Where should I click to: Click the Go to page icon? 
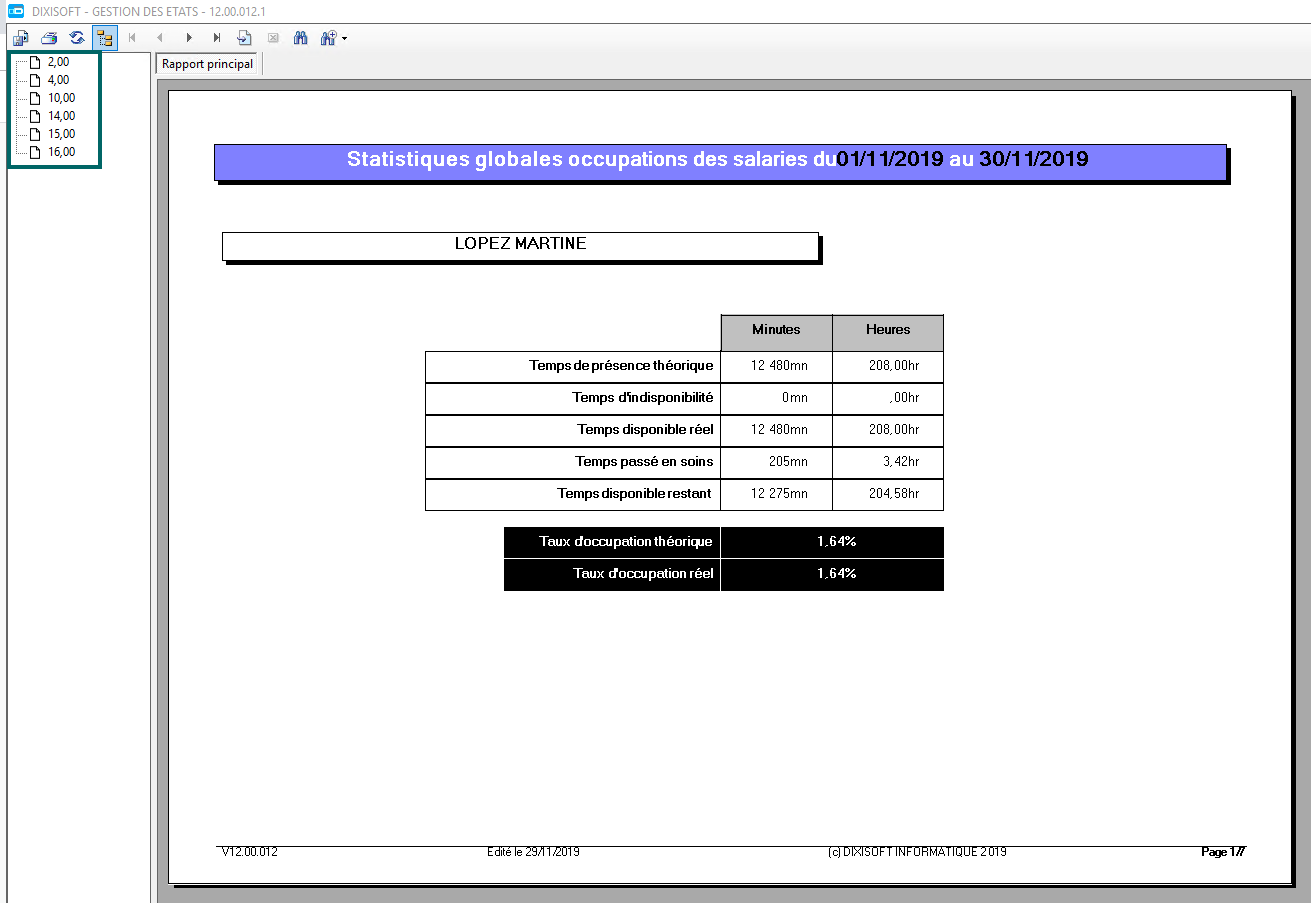tap(245, 38)
